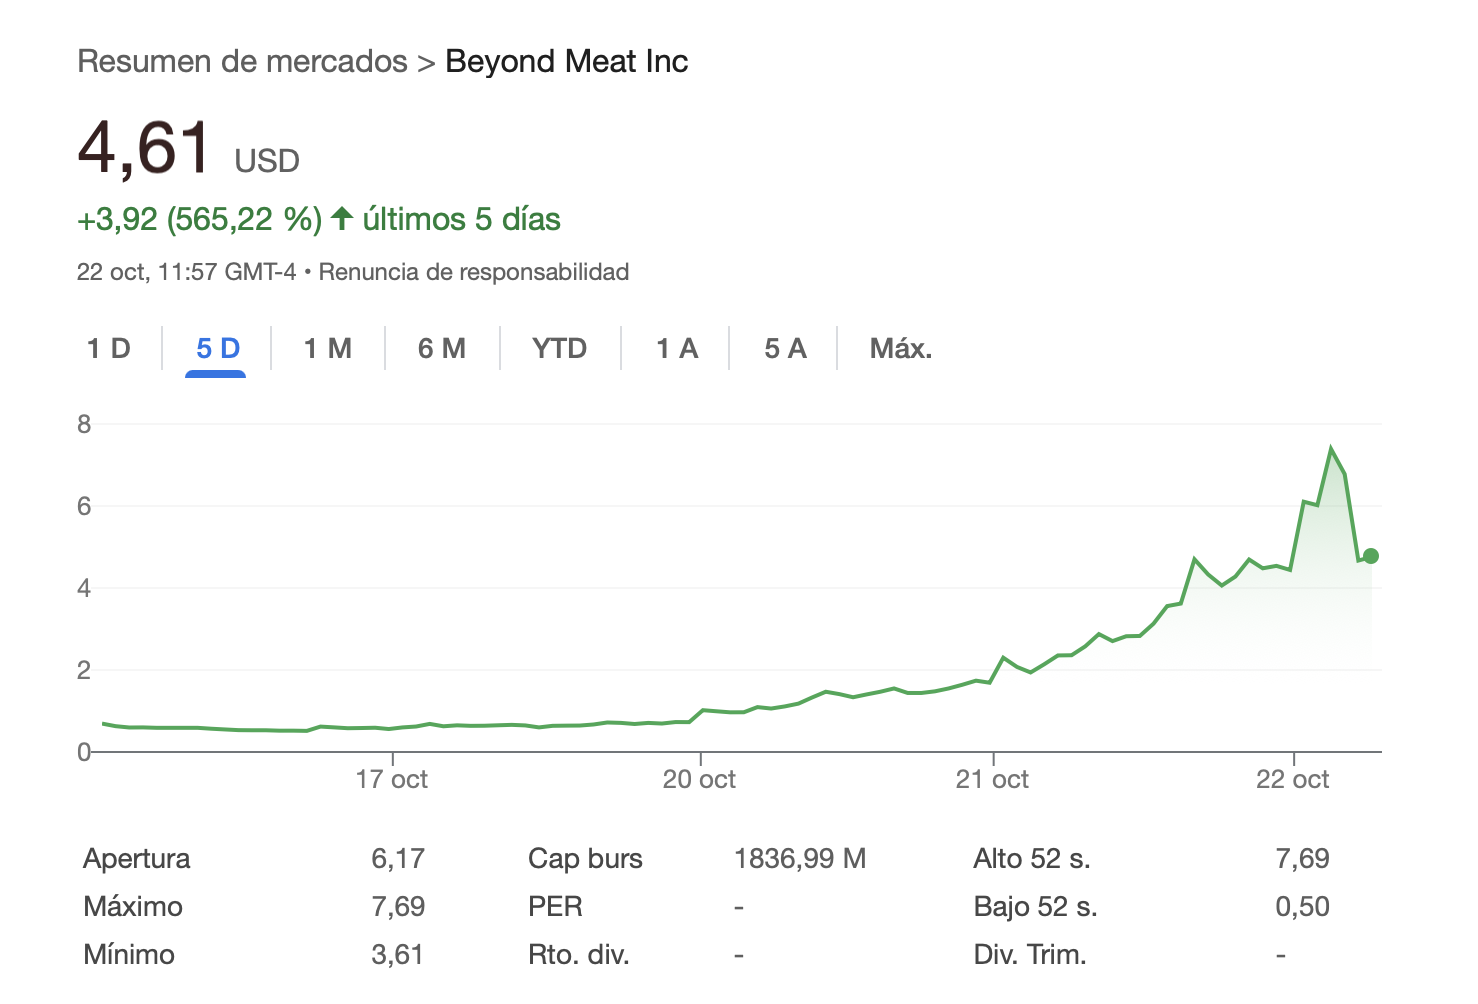The width and height of the screenshot is (1478, 1004).
Task: Open the Resumen de mercados breadcrumb link
Action: click(x=242, y=62)
